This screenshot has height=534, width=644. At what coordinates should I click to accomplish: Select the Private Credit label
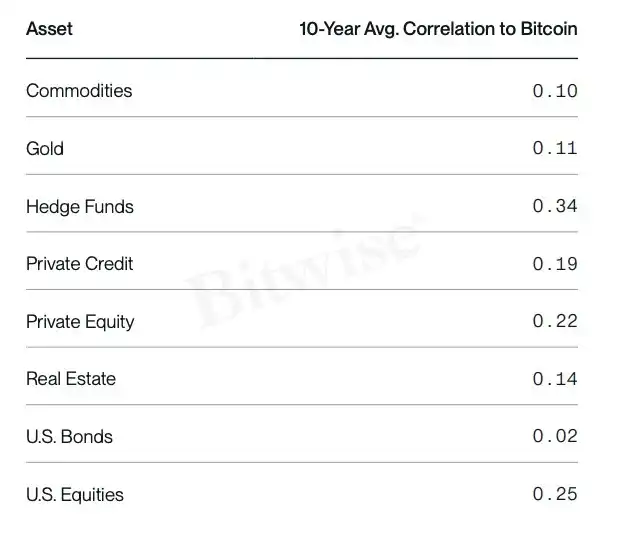(x=79, y=264)
